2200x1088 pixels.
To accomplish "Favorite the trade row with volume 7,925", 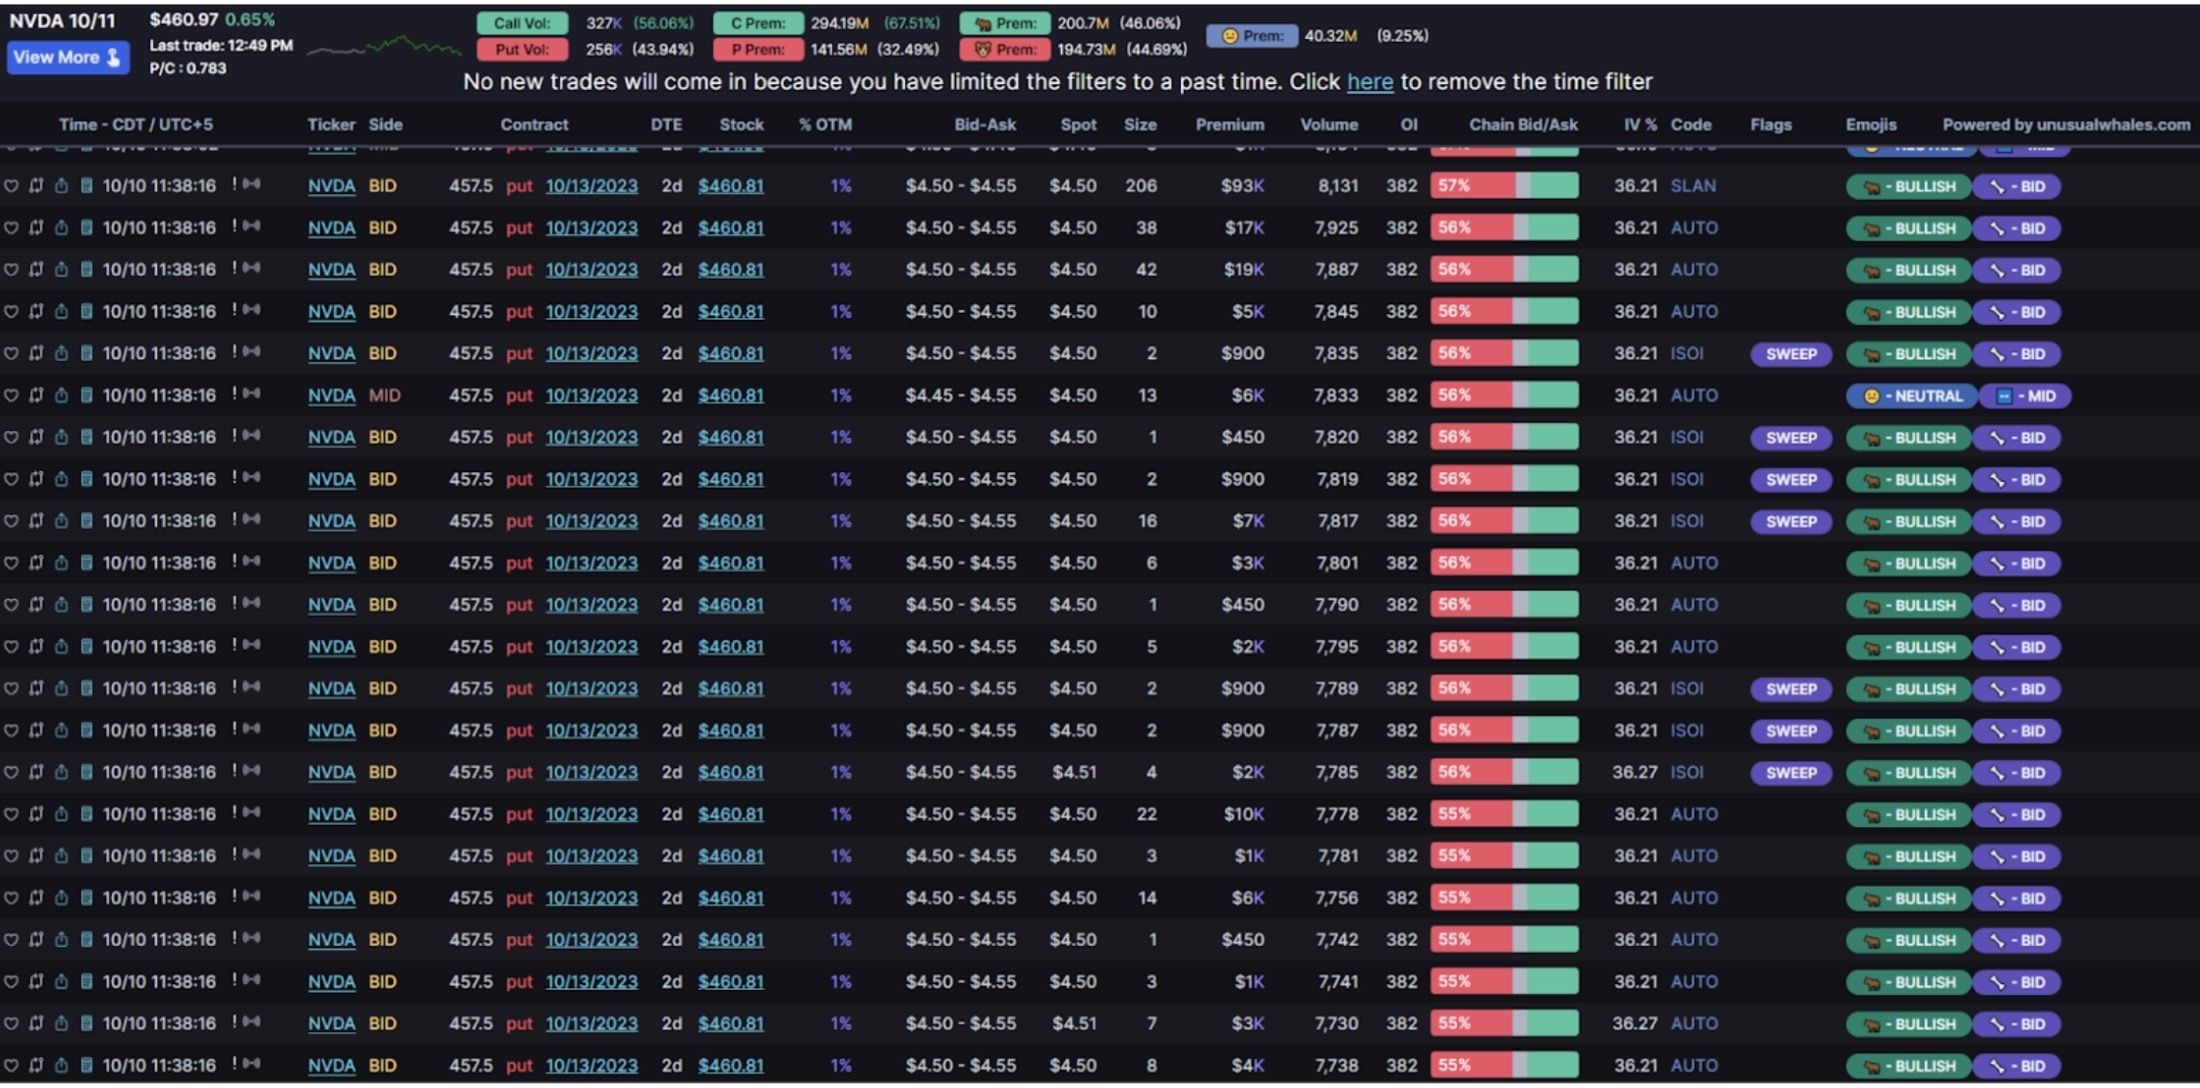I will 11,228.
